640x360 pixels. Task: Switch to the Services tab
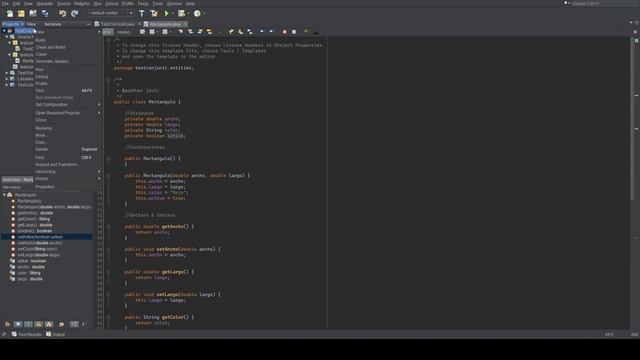pos(53,24)
